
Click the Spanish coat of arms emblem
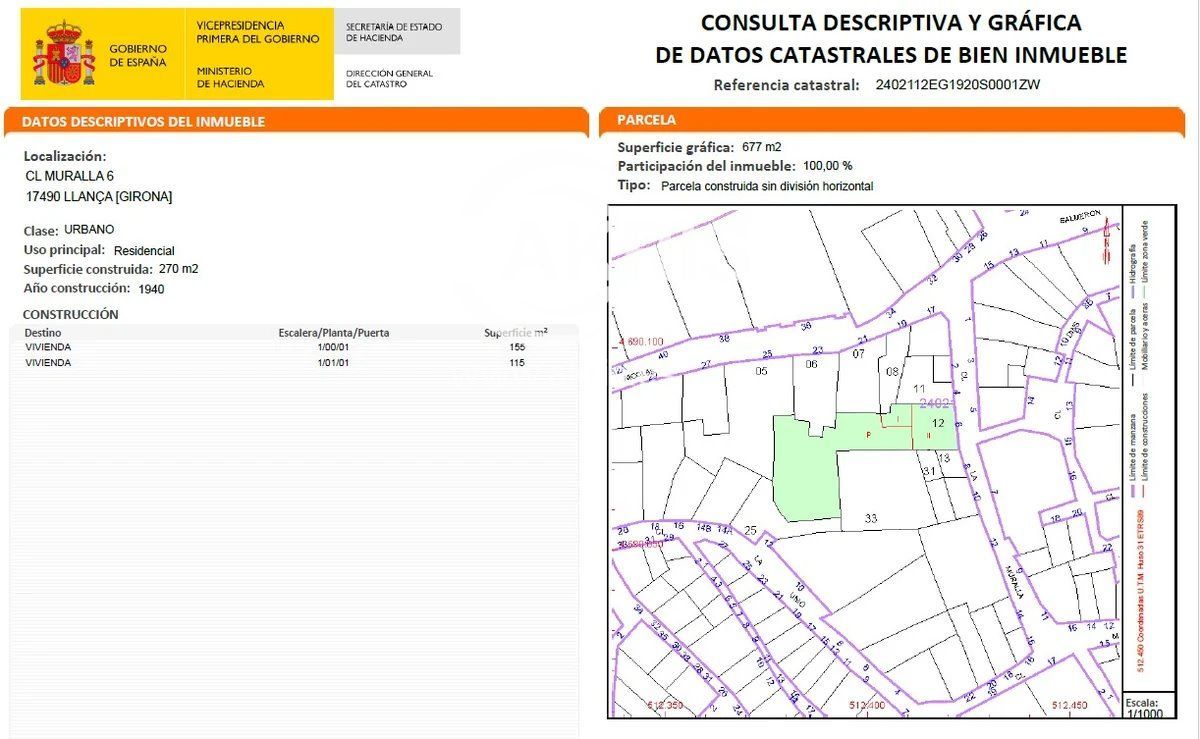(x=64, y=54)
